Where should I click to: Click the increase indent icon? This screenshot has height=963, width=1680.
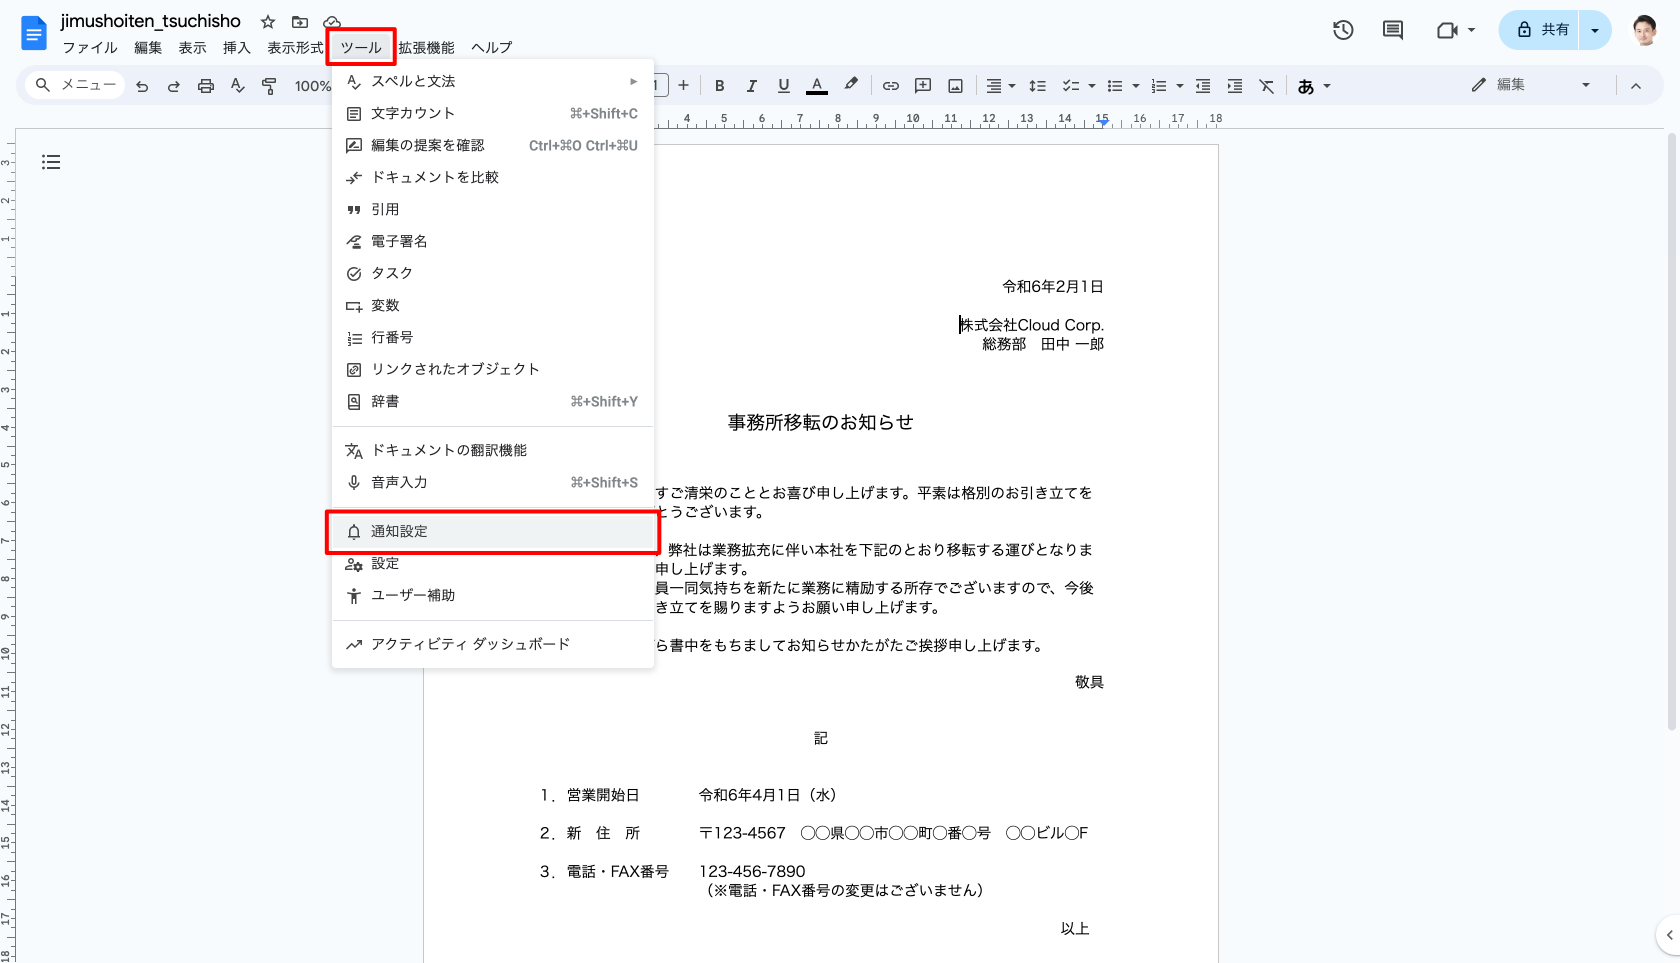[1235, 86]
